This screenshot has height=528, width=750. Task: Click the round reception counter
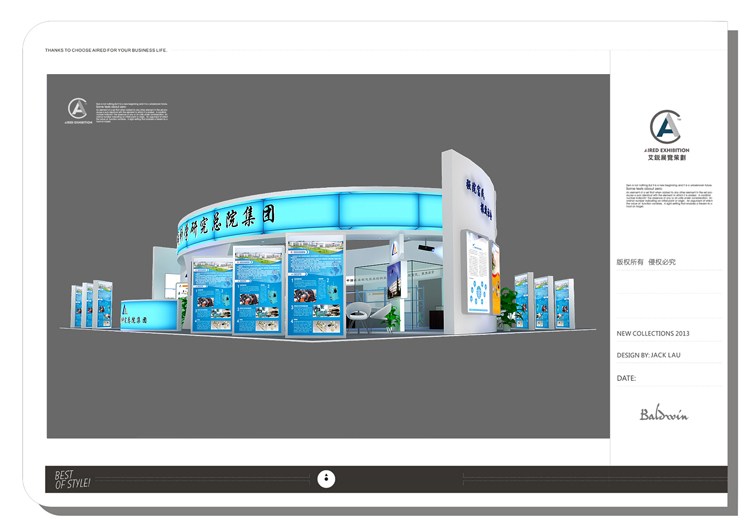[x=148, y=314]
